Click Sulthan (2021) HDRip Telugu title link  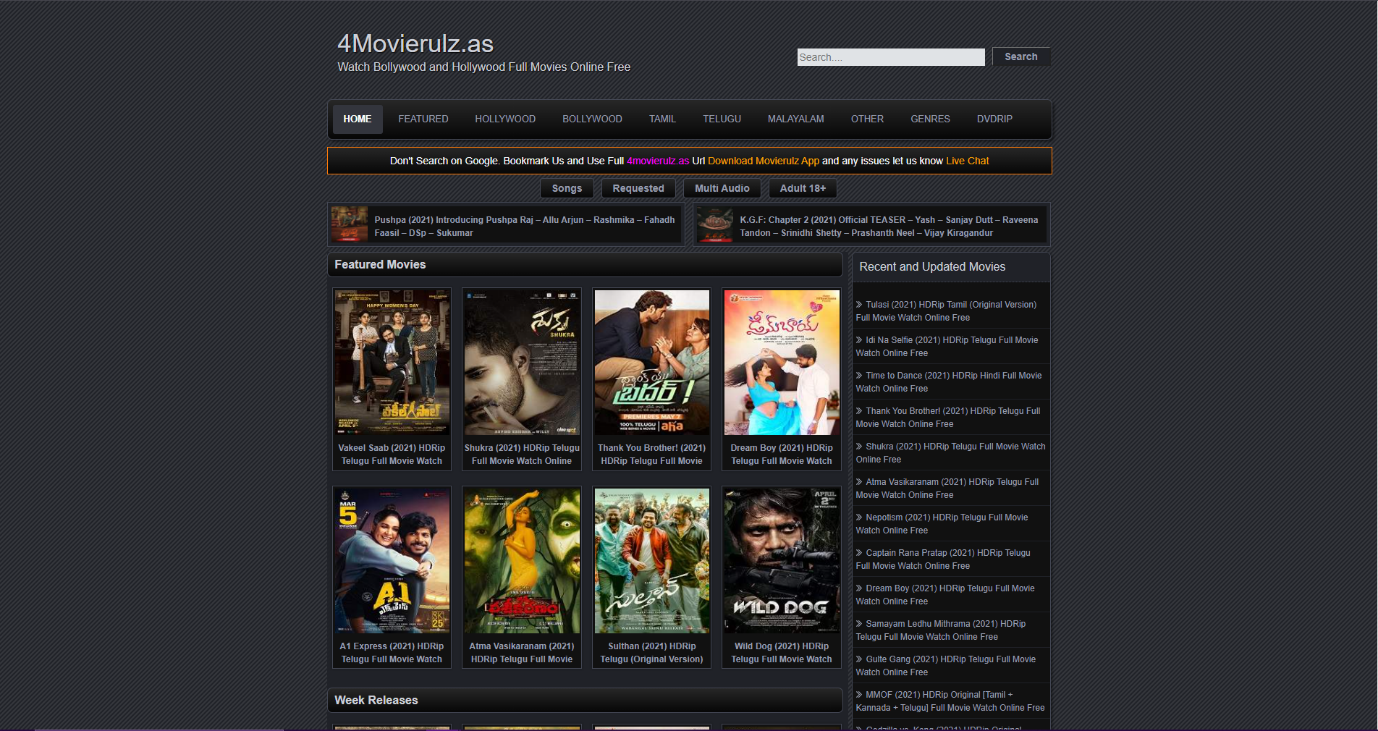pyautogui.click(x=652, y=653)
